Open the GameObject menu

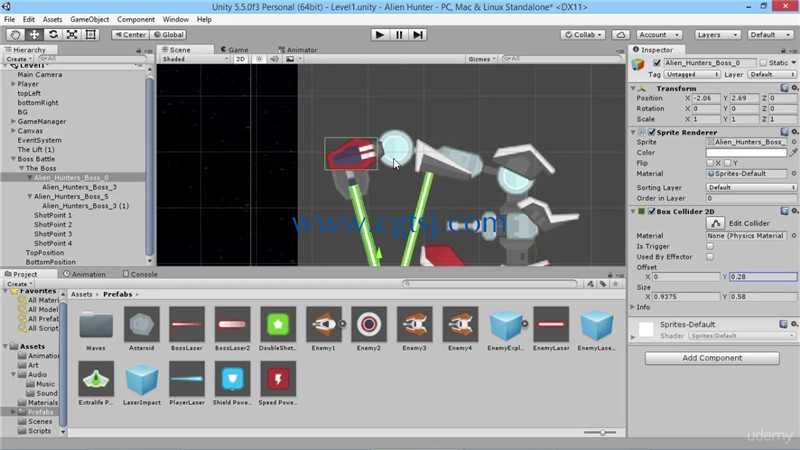[x=90, y=19]
